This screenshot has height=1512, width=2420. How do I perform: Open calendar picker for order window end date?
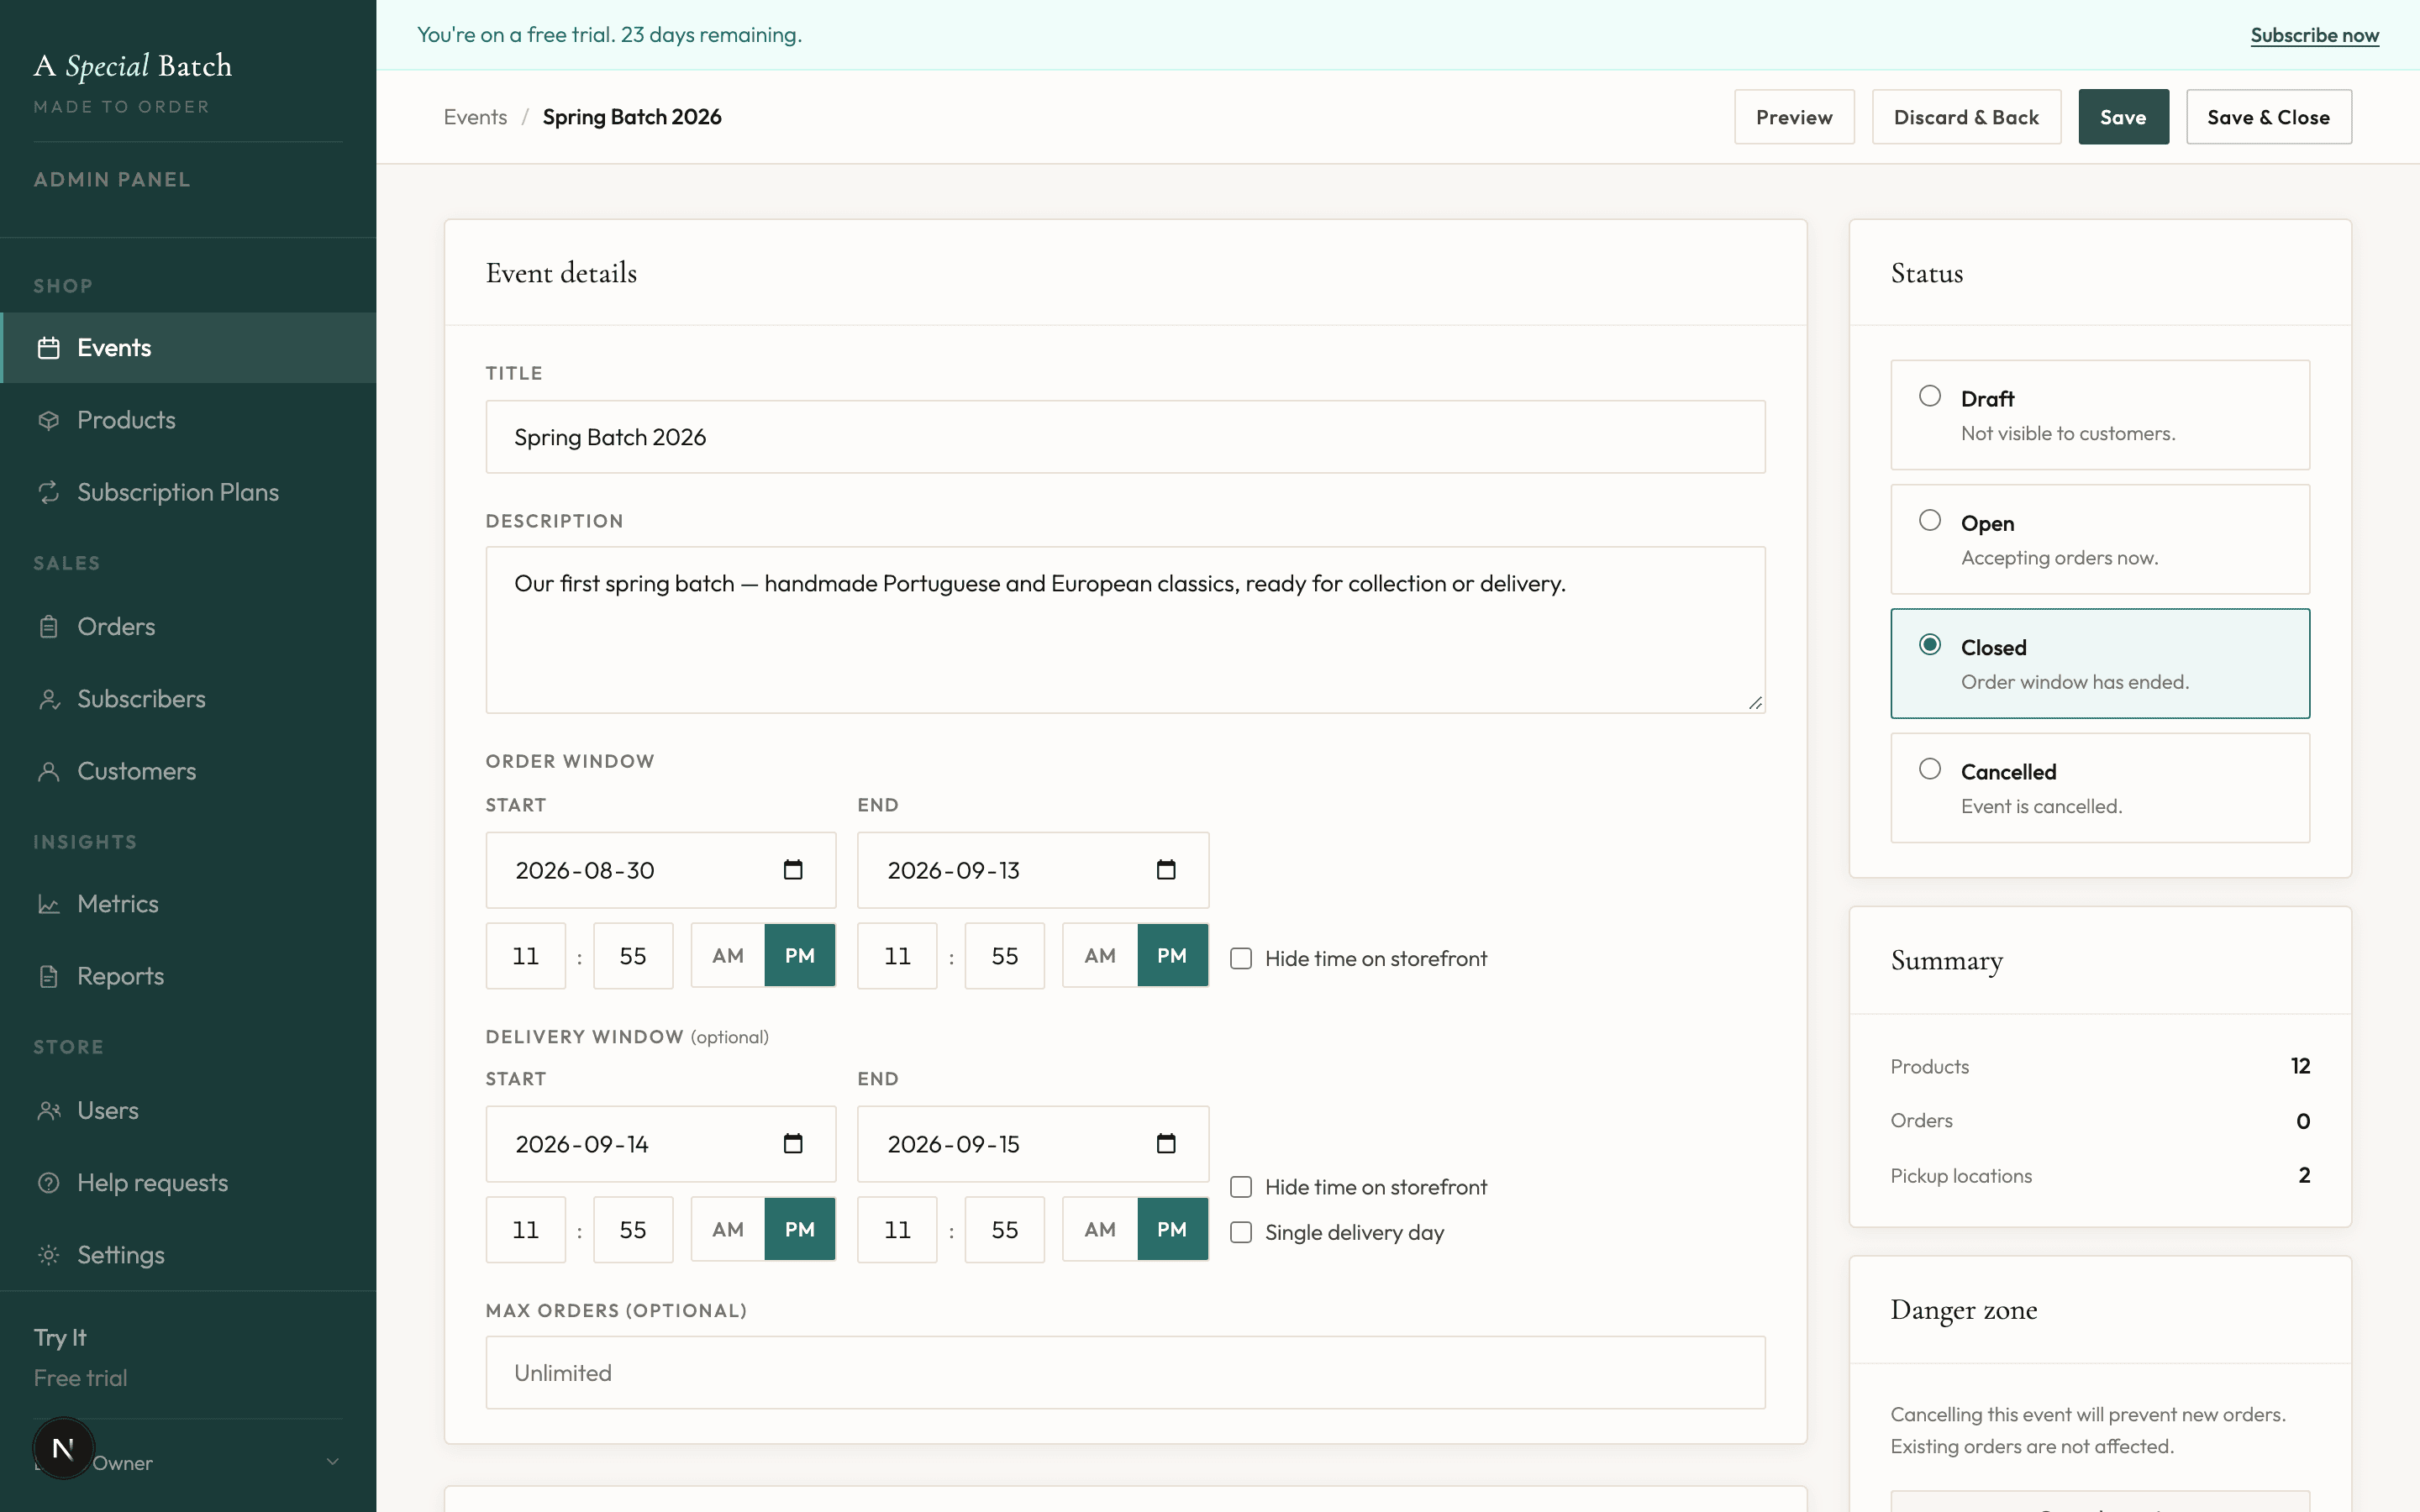pos(1166,869)
